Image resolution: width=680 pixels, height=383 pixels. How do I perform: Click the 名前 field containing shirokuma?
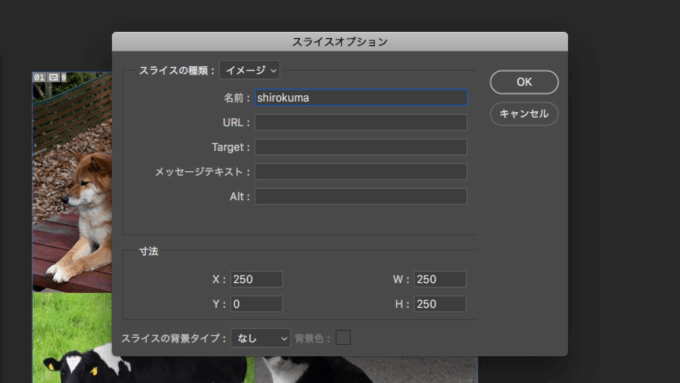point(361,98)
